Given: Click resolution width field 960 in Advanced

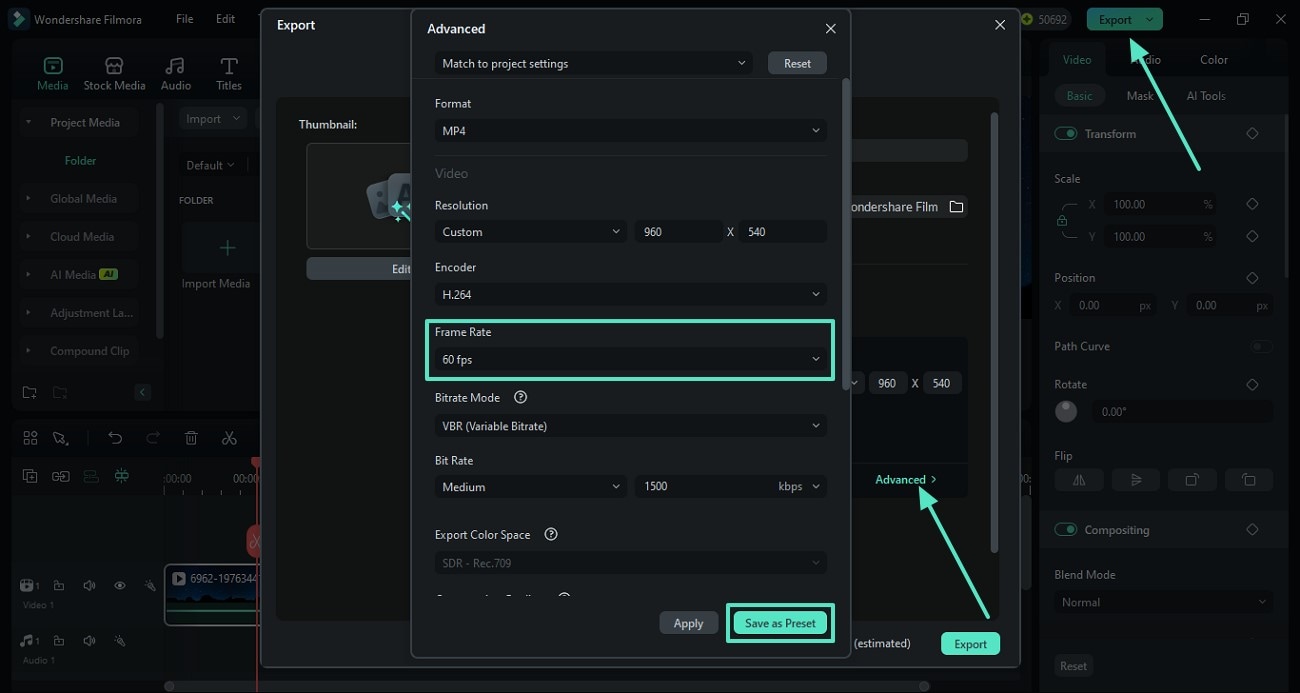Looking at the screenshot, I should coord(679,232).
